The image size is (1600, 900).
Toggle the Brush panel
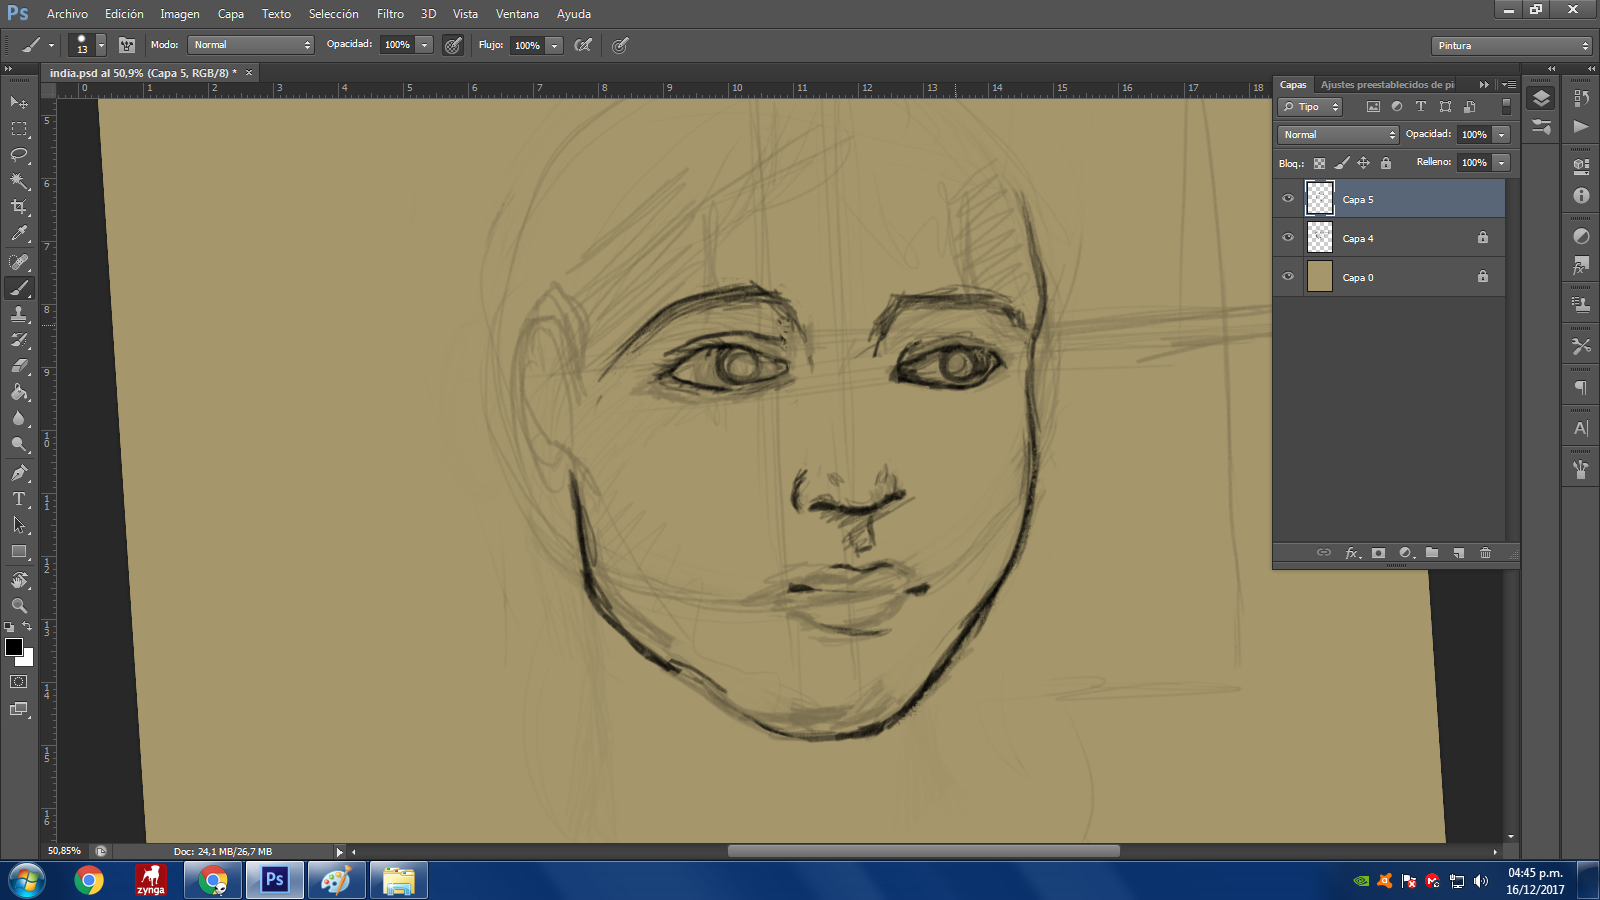(x=127, y=45)
